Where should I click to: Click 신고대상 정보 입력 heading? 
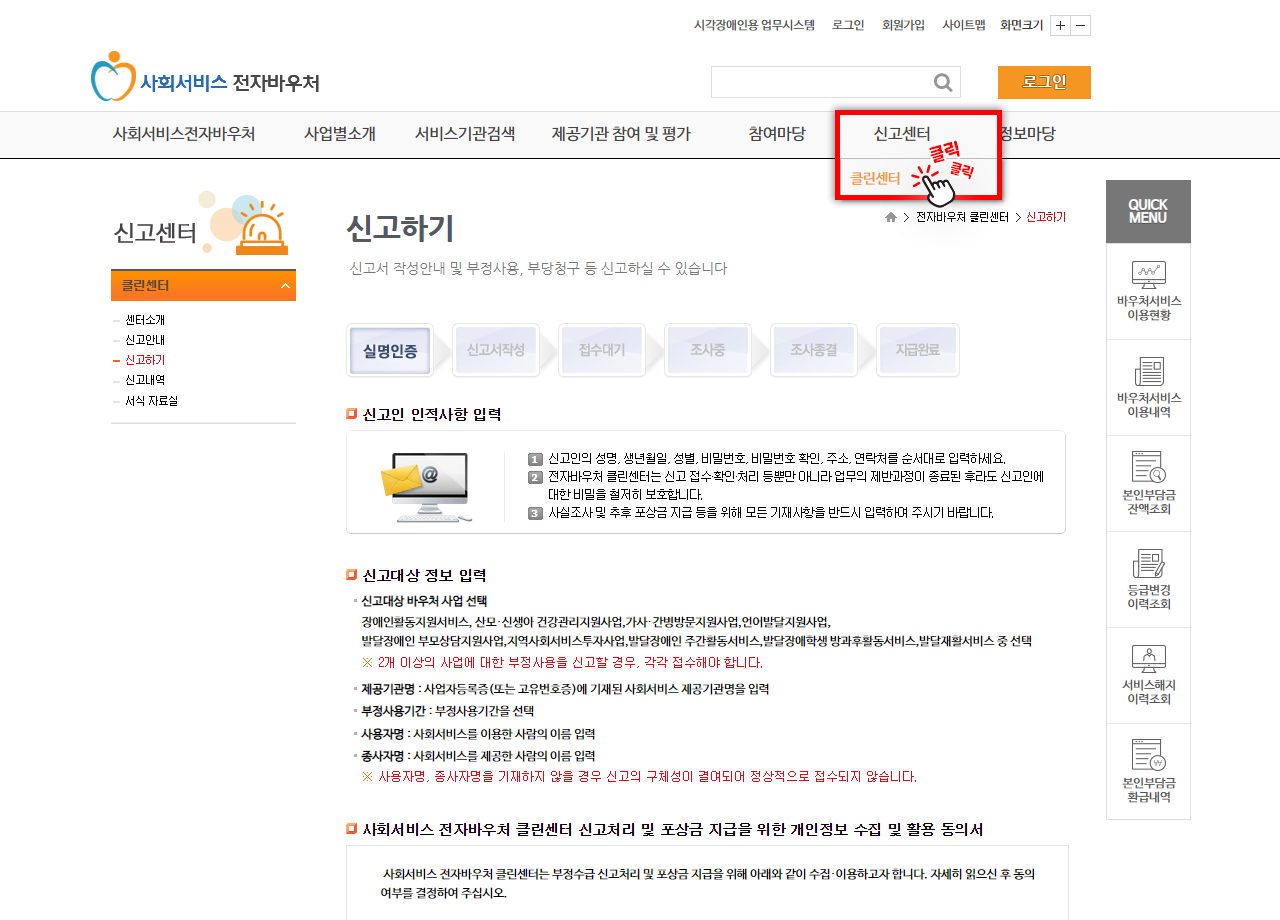[x=424, y=575]
